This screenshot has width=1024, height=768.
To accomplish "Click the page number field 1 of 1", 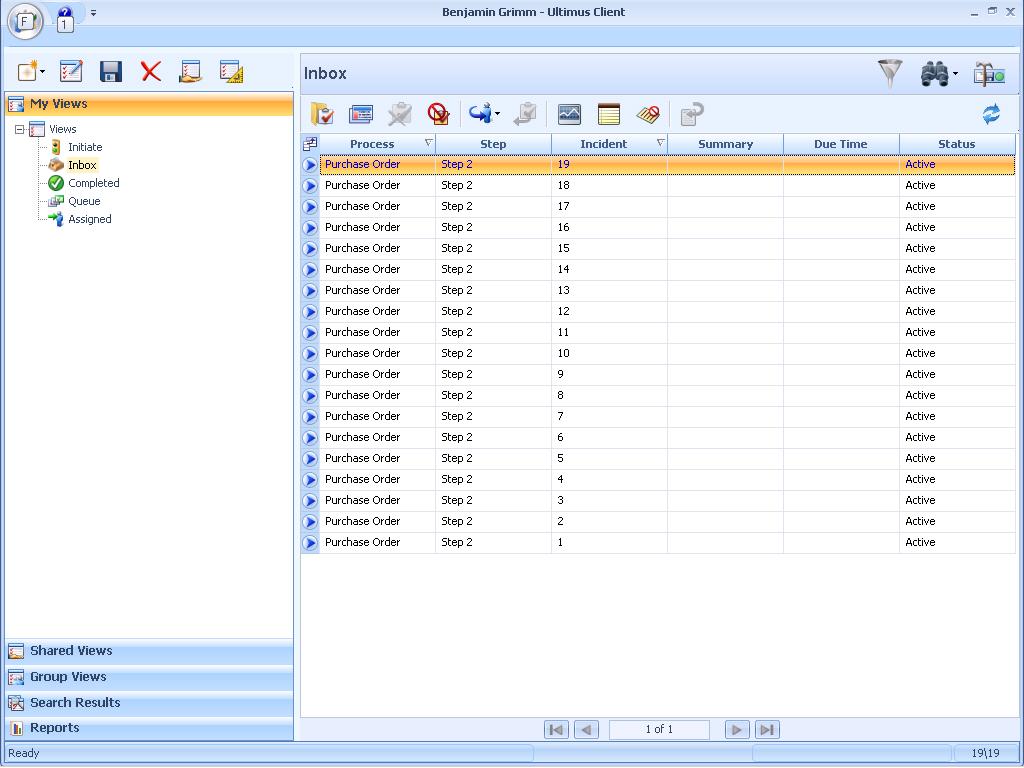I will pos(659,729).
